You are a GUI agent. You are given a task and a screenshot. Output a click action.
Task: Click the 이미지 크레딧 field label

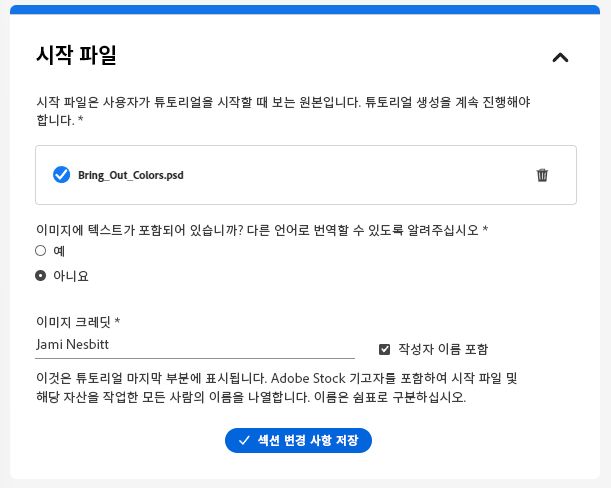click(x=77, y=322)
